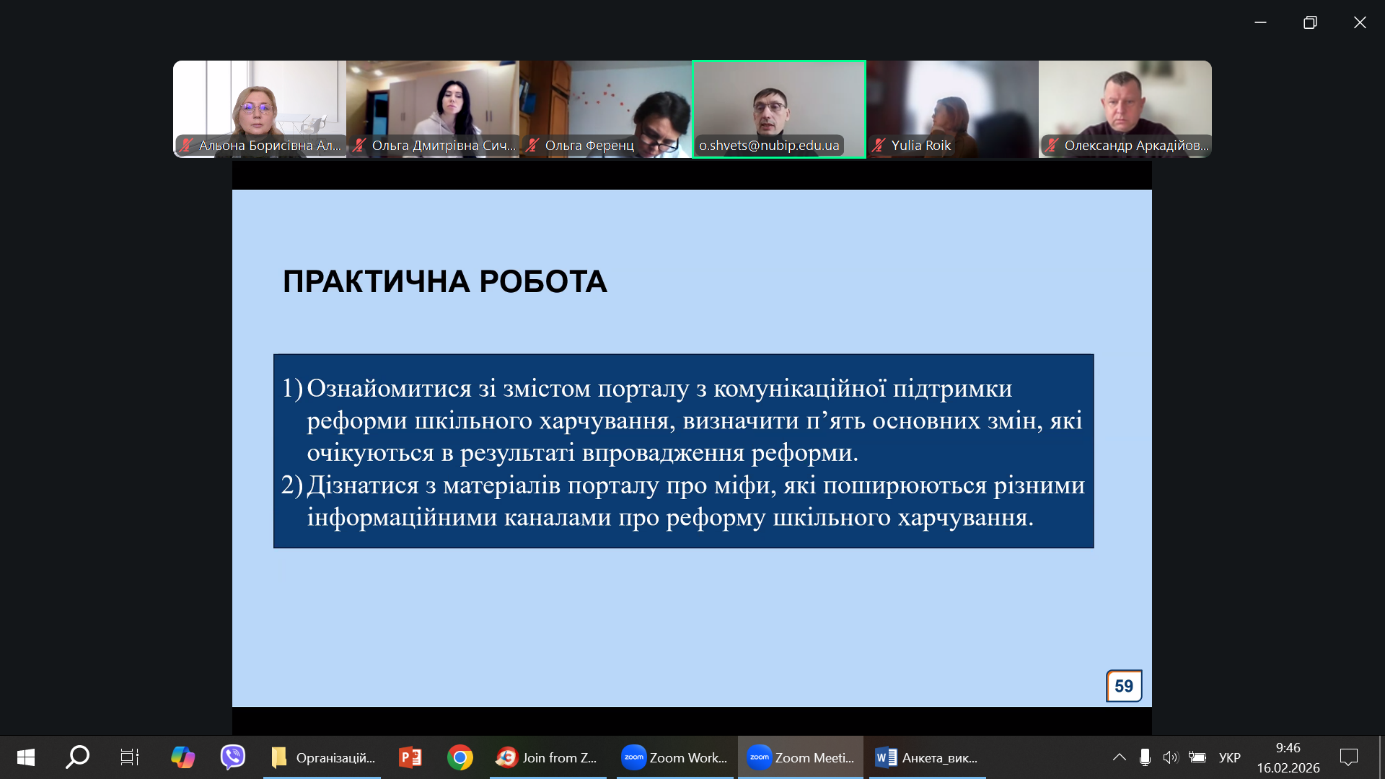
Task: Open the Анкета_вик... Word document
Action: point(926,757)
